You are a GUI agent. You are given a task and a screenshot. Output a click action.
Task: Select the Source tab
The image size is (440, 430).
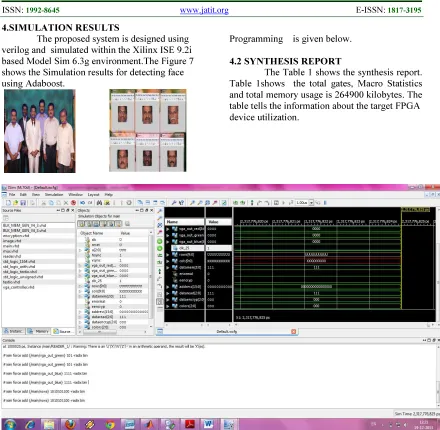click(x=62, y=331)
